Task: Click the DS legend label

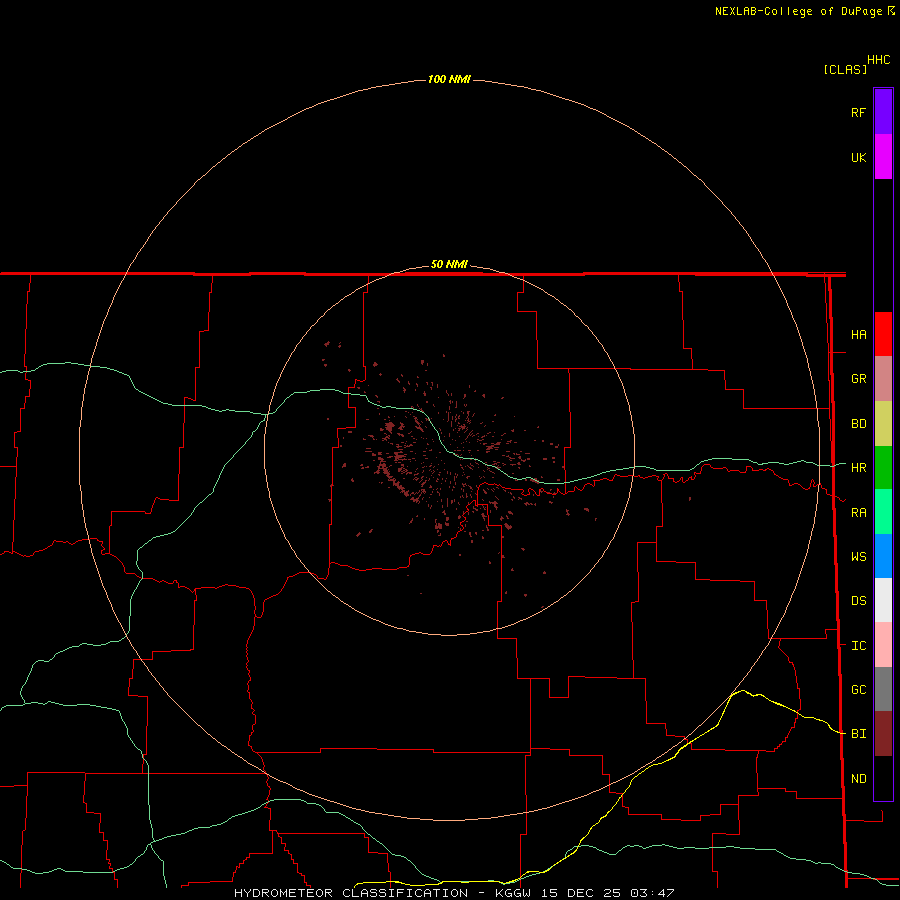Action: pos(858,601)
